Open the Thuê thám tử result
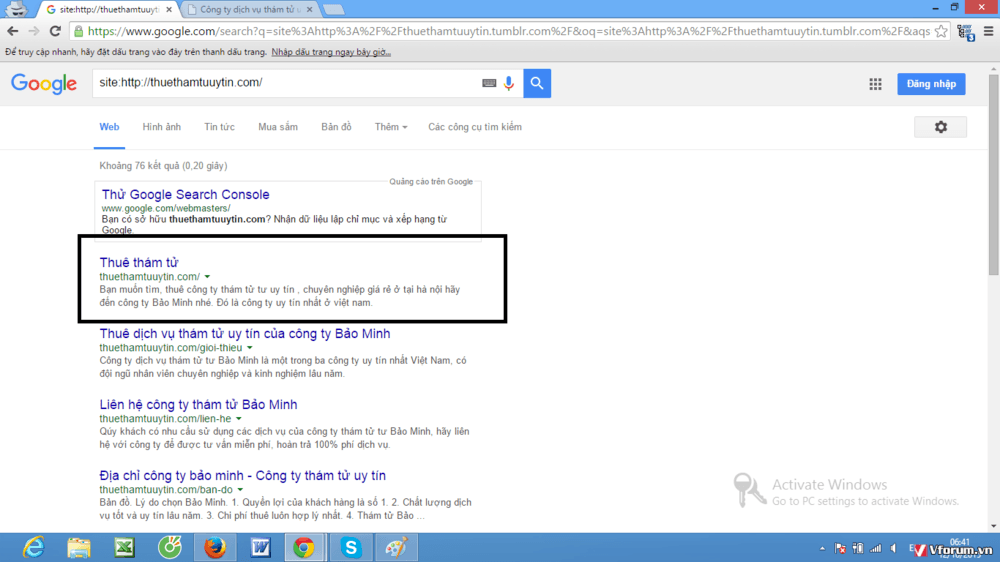The image size is (1000, 562). tap(139, 262)
